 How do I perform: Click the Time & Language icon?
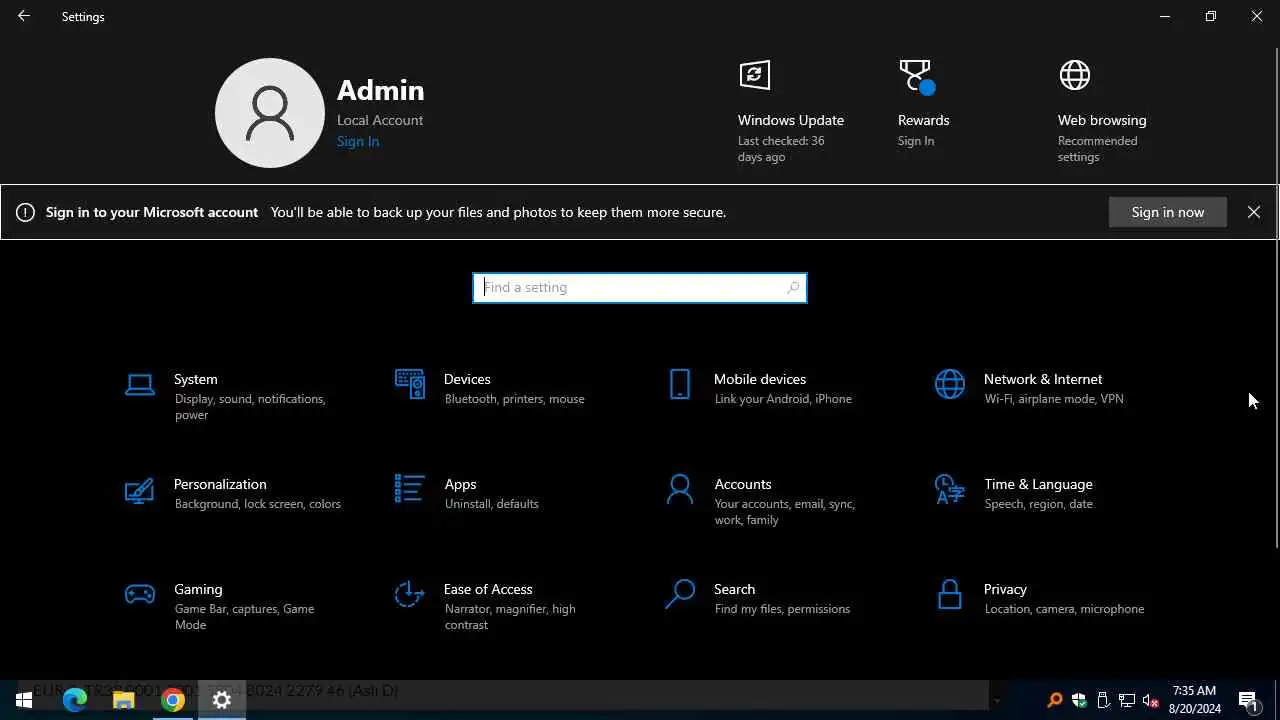[950, 489]
